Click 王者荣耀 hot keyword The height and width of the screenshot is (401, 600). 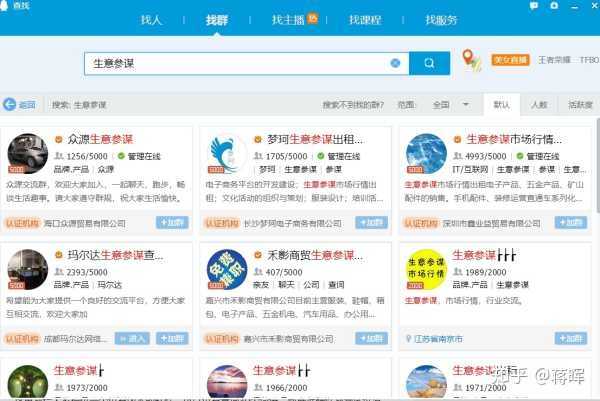[x=554, y=60]
